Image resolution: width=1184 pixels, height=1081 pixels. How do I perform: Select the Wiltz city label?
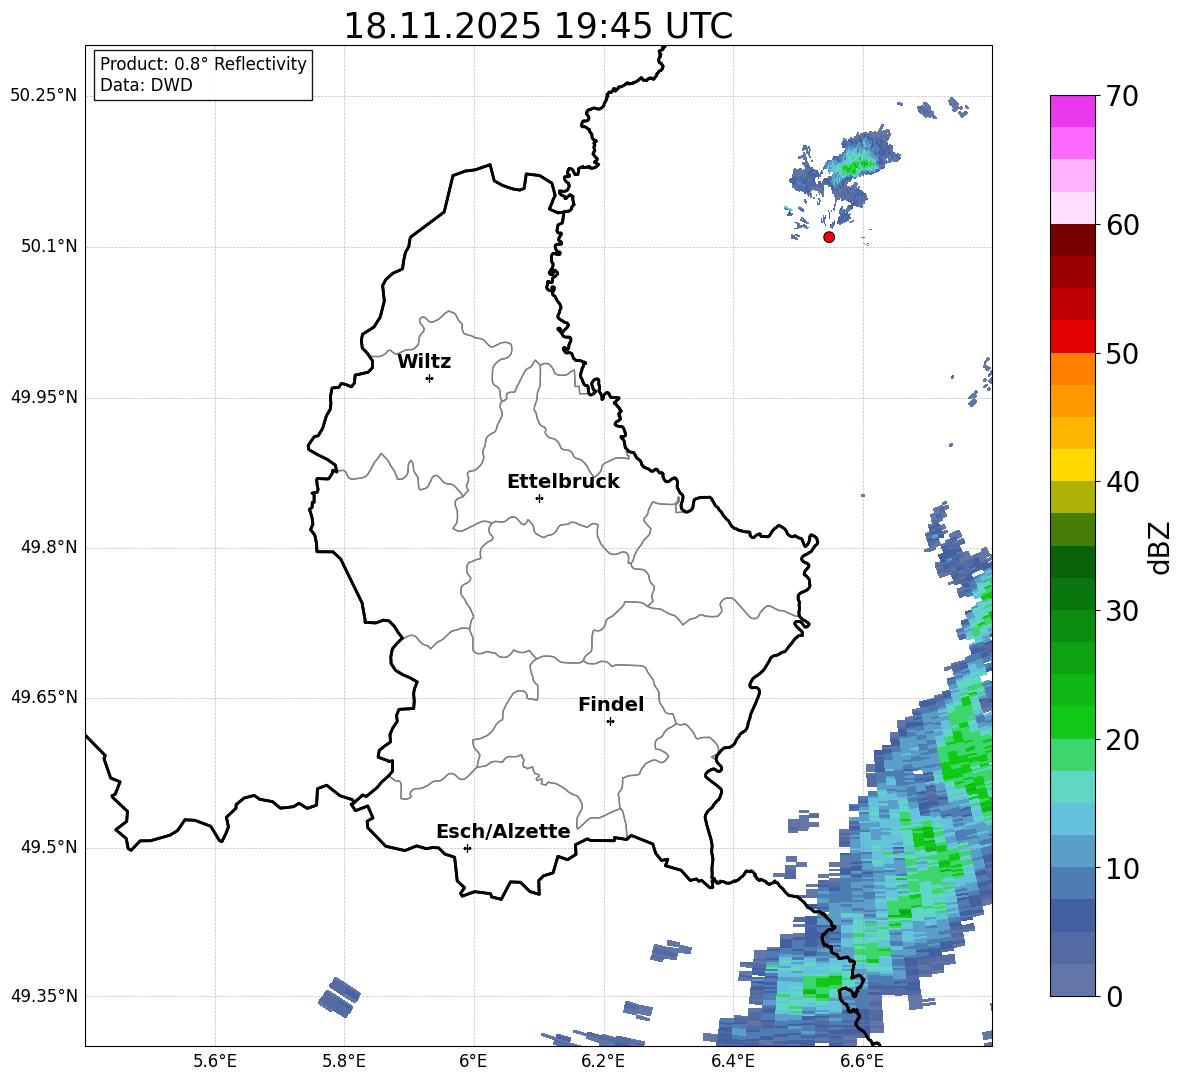(424, 362)
